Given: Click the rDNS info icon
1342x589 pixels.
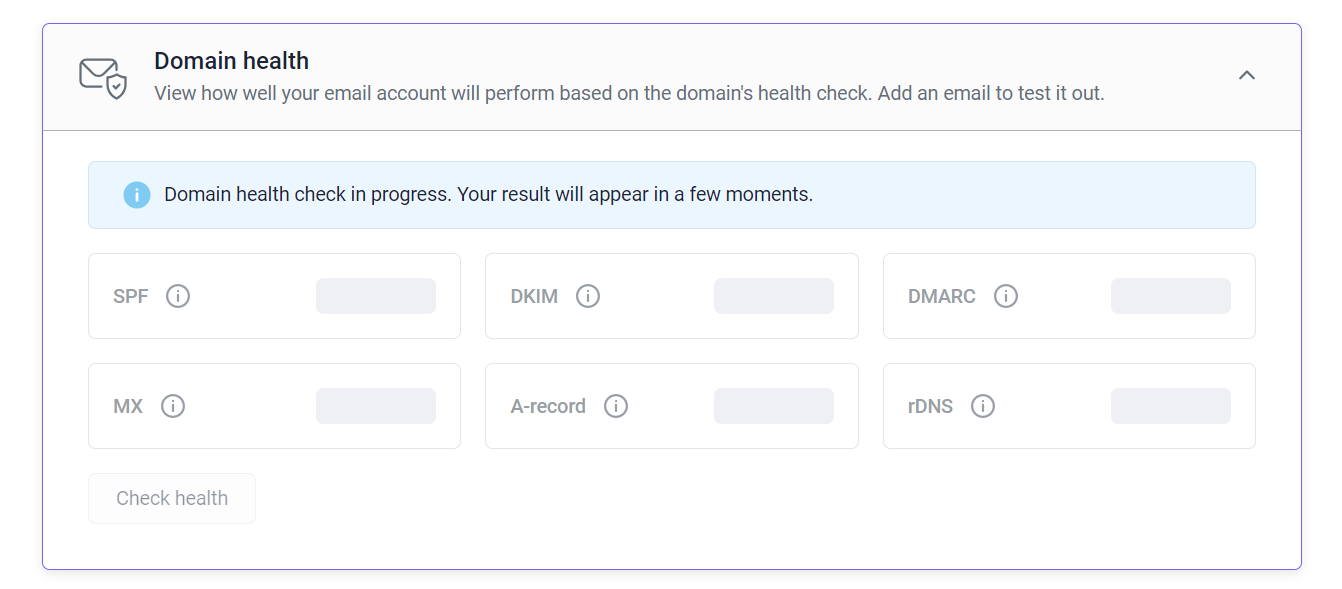Looking at the screenshot, I should 983,406.
